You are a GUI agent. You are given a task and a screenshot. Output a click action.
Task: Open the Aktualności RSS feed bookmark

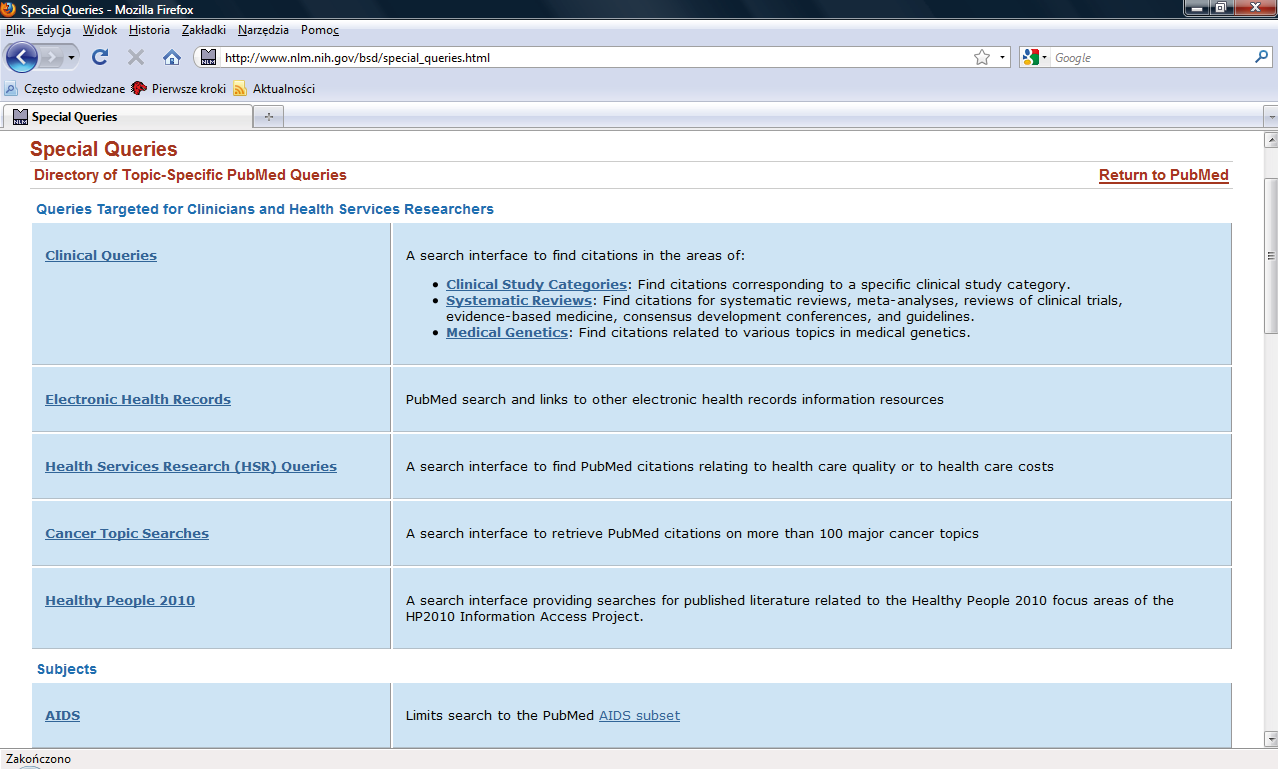[x=274, y=88]
